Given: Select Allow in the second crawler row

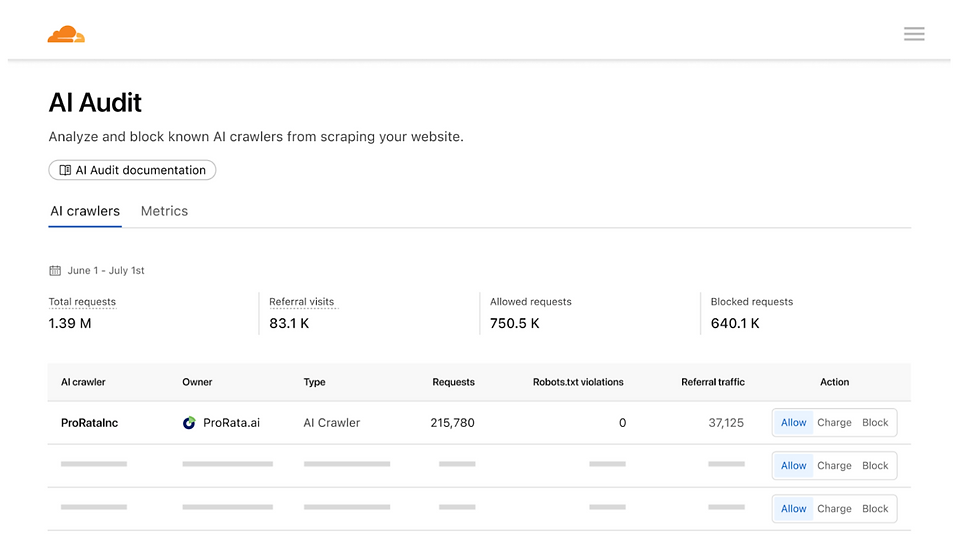Looking at the screenshot, I should coord(794,466).
